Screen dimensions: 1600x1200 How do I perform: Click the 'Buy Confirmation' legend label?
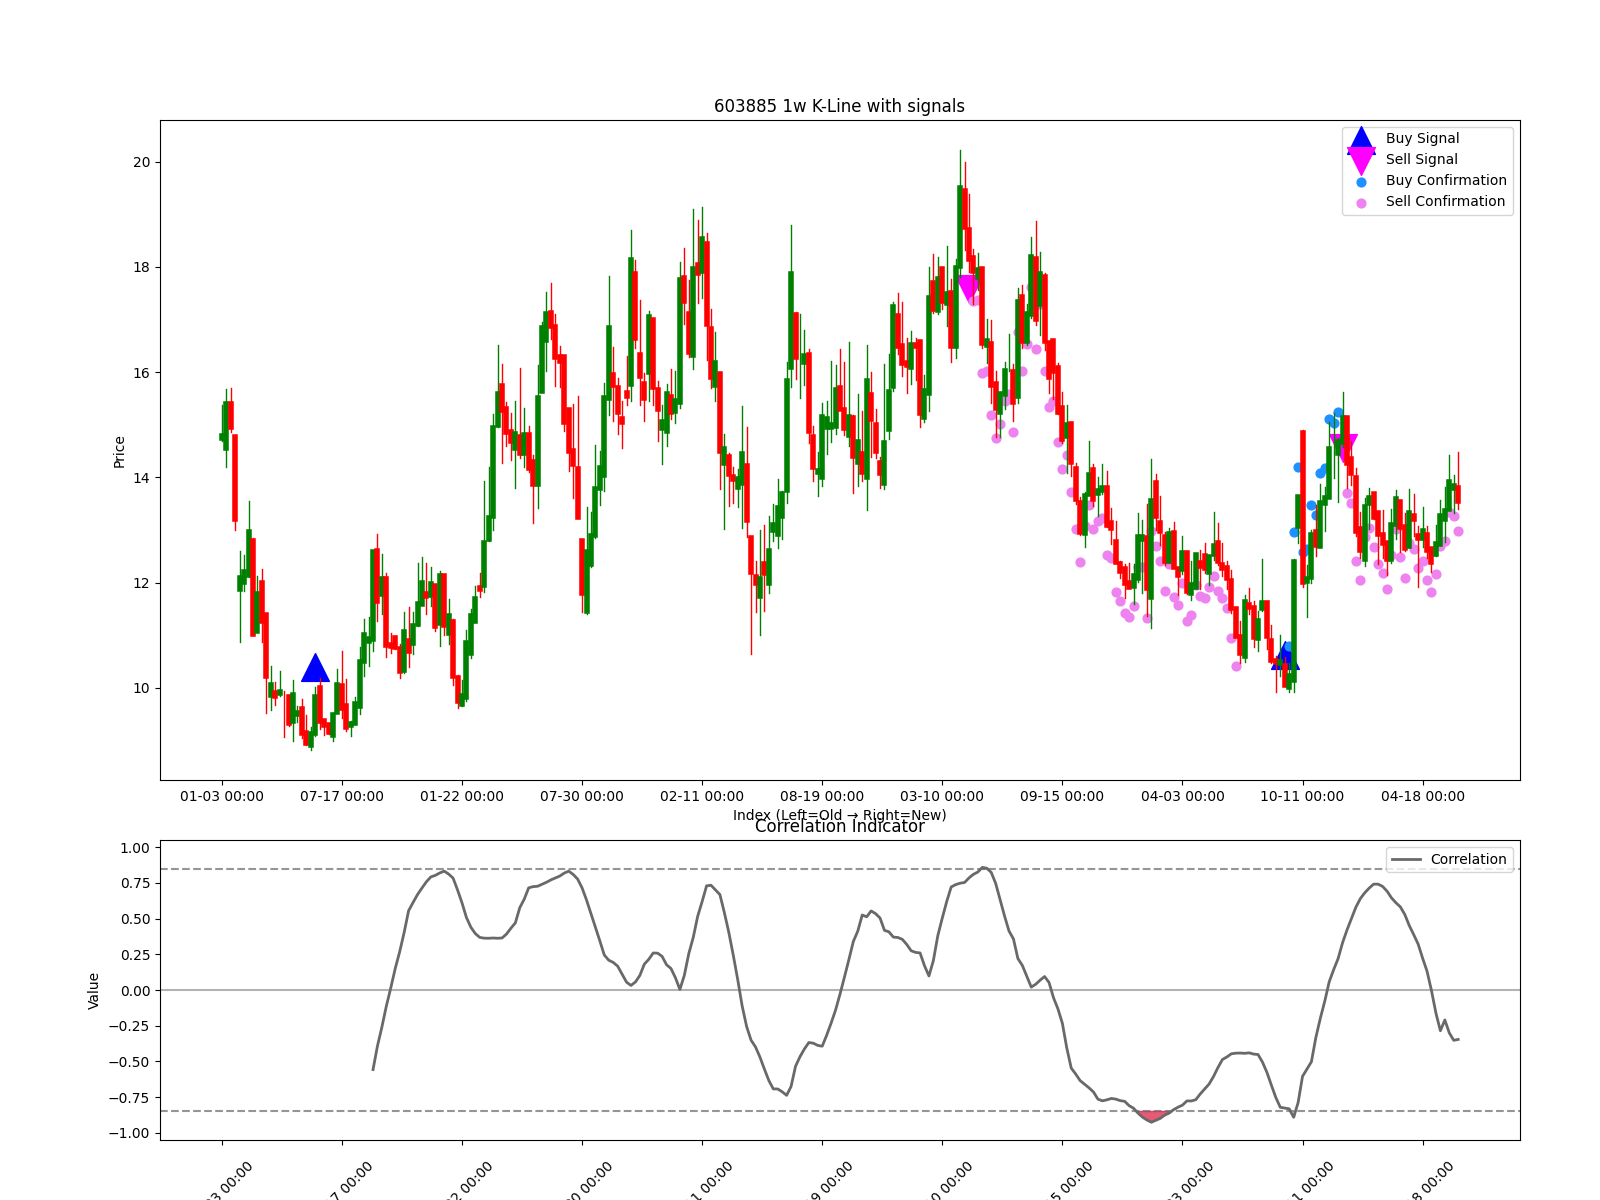[1446, 181]
